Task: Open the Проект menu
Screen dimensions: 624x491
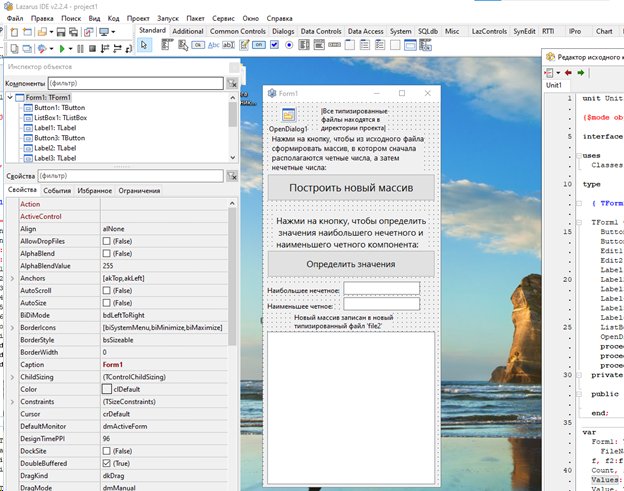Action: click(x=139, y=18)
